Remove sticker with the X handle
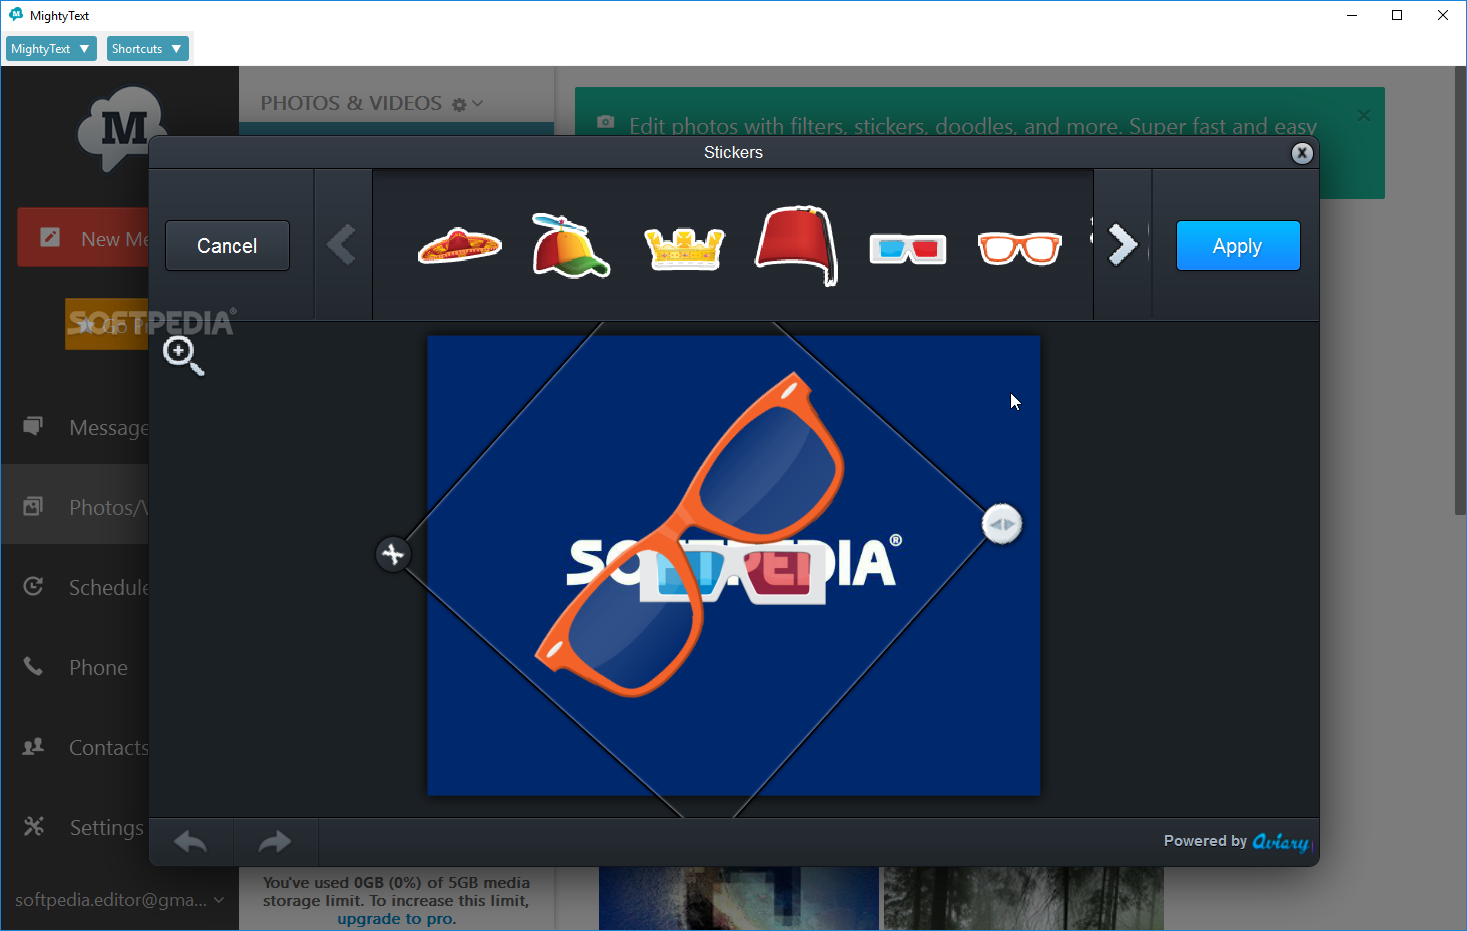Screen dimensions: 1467x931 pyautogui.click(x=393, y=553)
